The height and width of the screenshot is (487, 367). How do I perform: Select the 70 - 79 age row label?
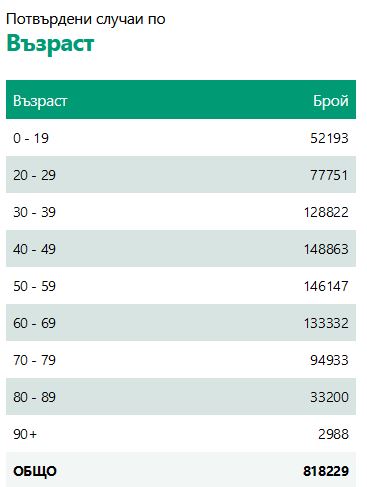34,360
